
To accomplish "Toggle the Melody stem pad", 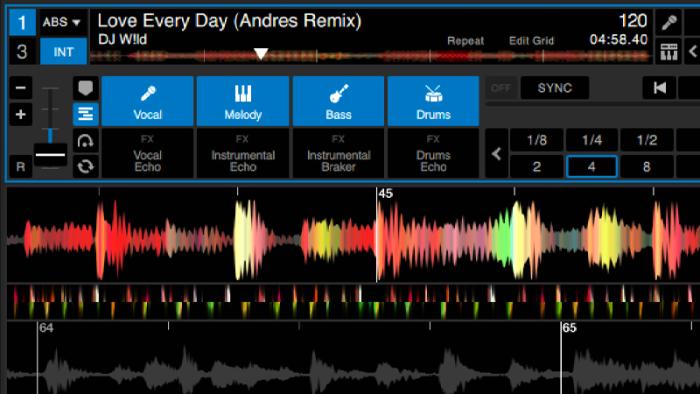I will point(242,101).
